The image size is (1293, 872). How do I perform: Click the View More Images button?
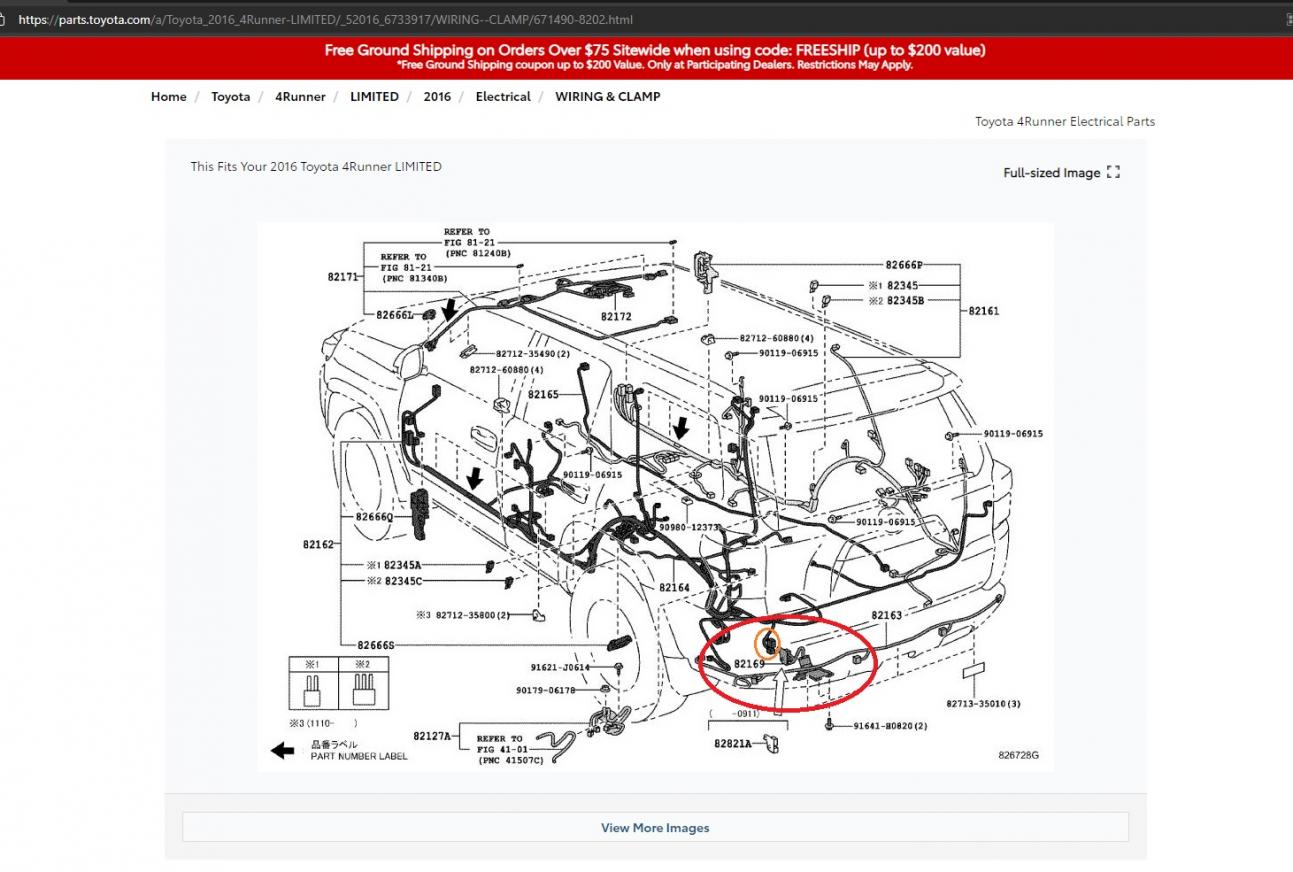coord(655,827)
